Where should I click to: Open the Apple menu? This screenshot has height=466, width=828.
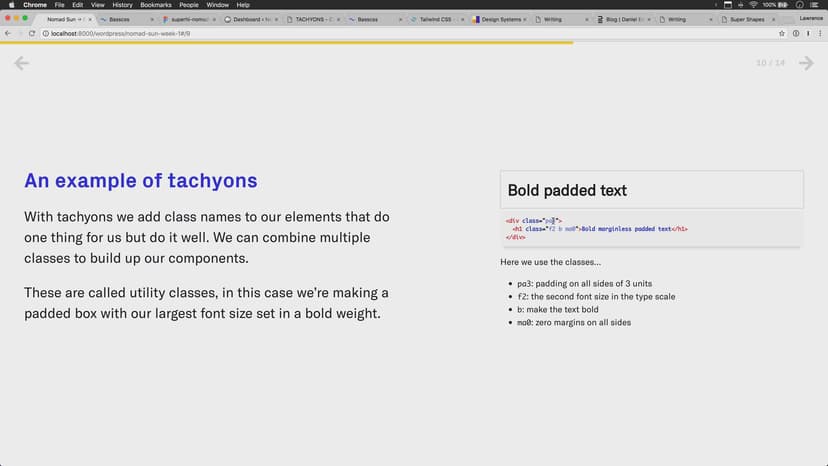click(x=8, y=5)
